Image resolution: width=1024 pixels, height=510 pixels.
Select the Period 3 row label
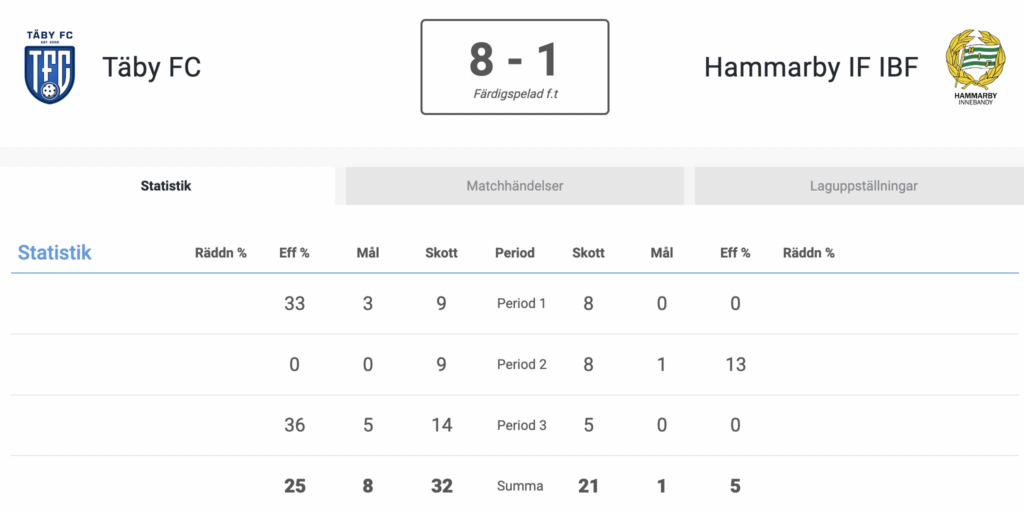[521, 425]
